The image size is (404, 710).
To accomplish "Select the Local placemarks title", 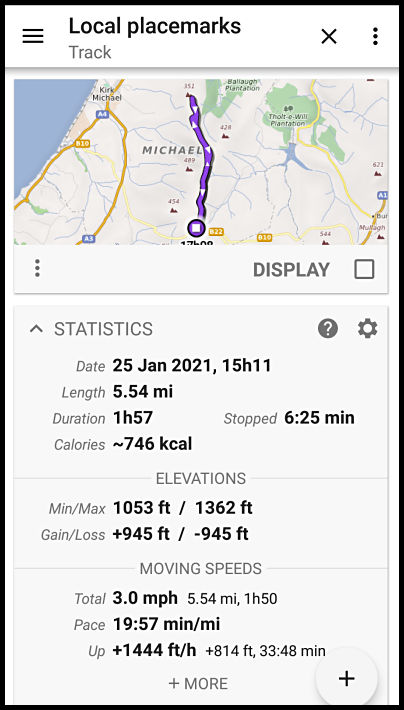I will coord(154,26).
